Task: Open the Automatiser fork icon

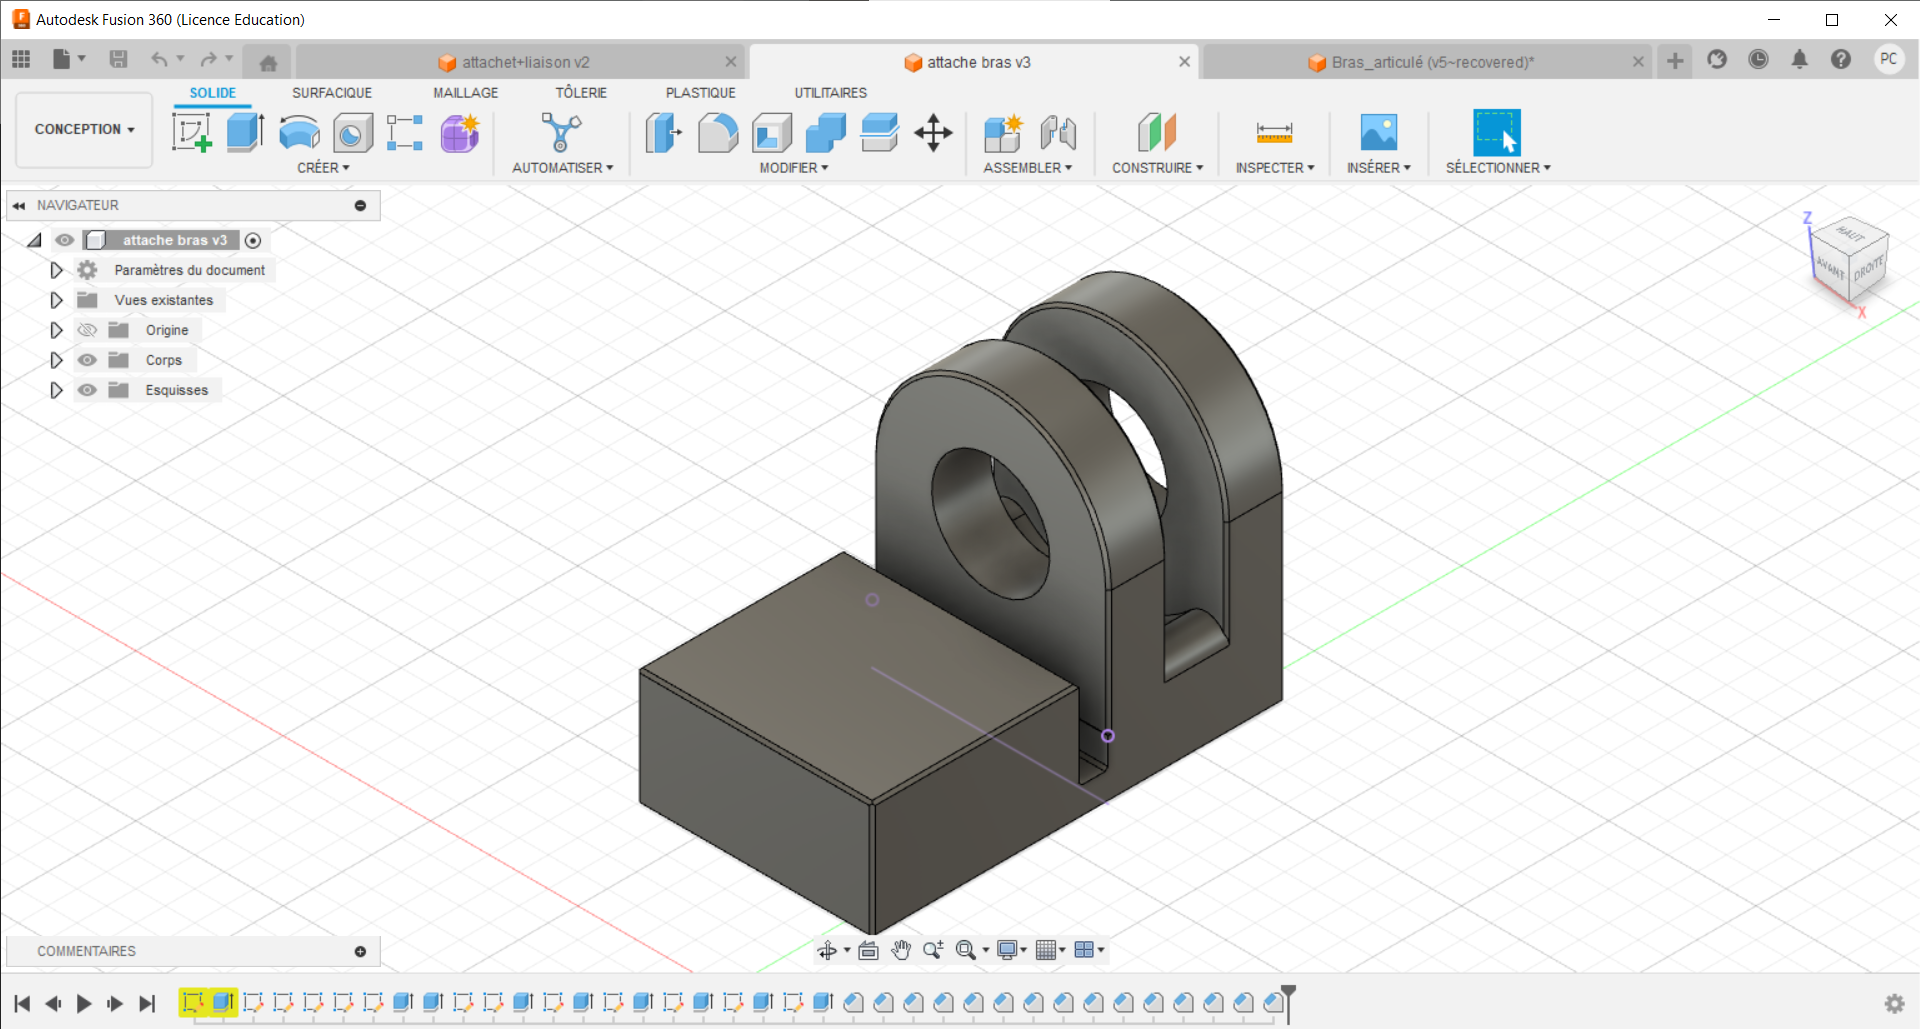Action: tap(561, 132)
